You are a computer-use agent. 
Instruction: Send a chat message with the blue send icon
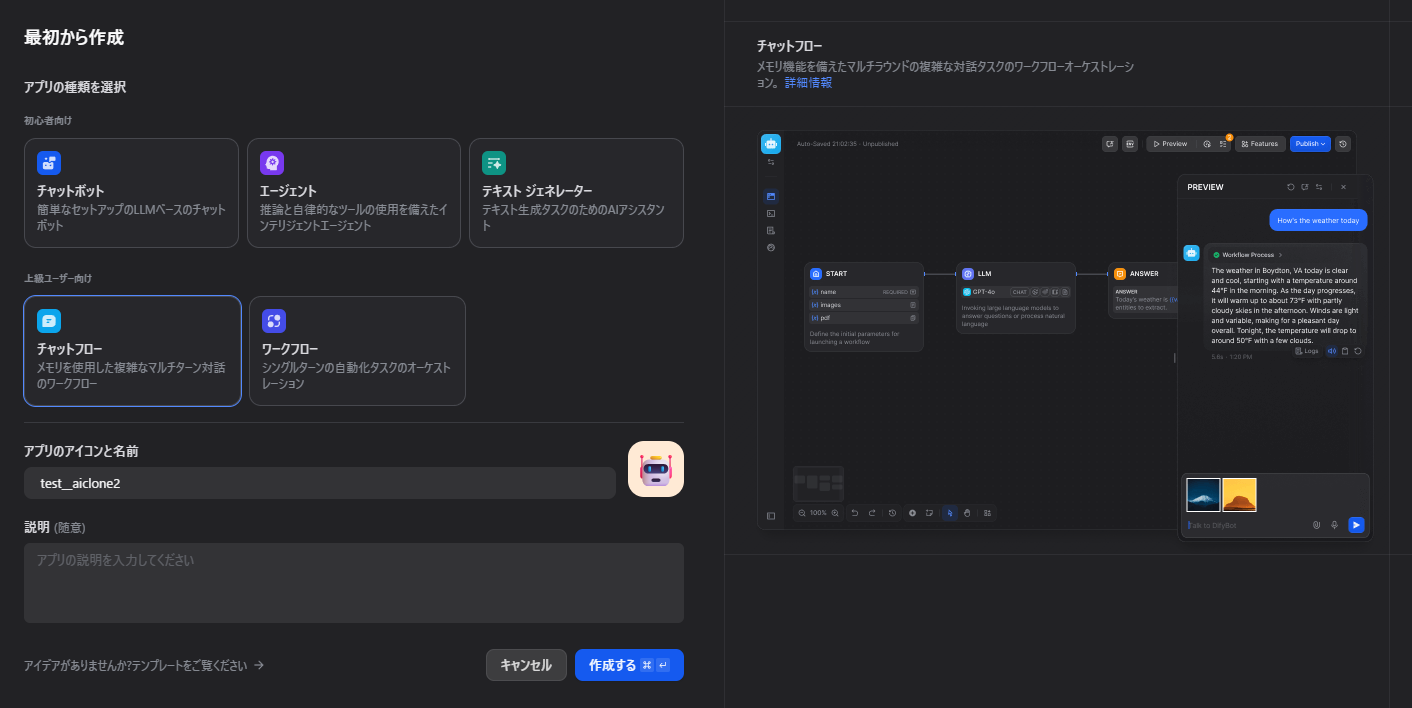click(1356, 524)
